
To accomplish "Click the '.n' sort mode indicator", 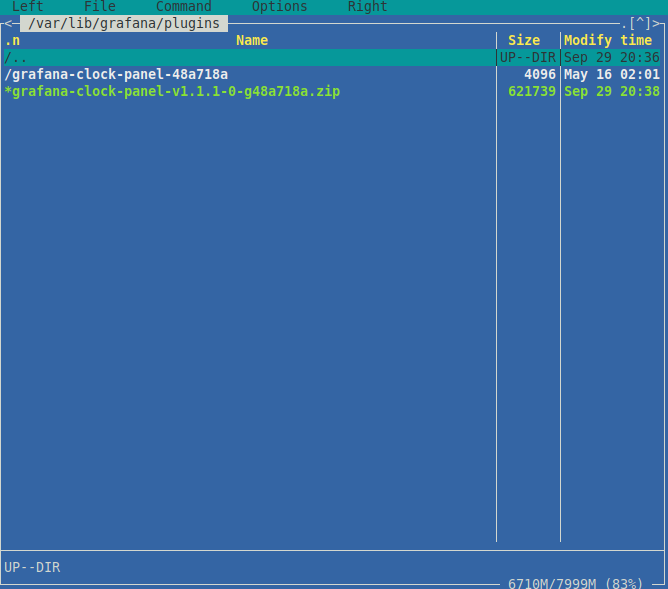I will pos(12,40).
